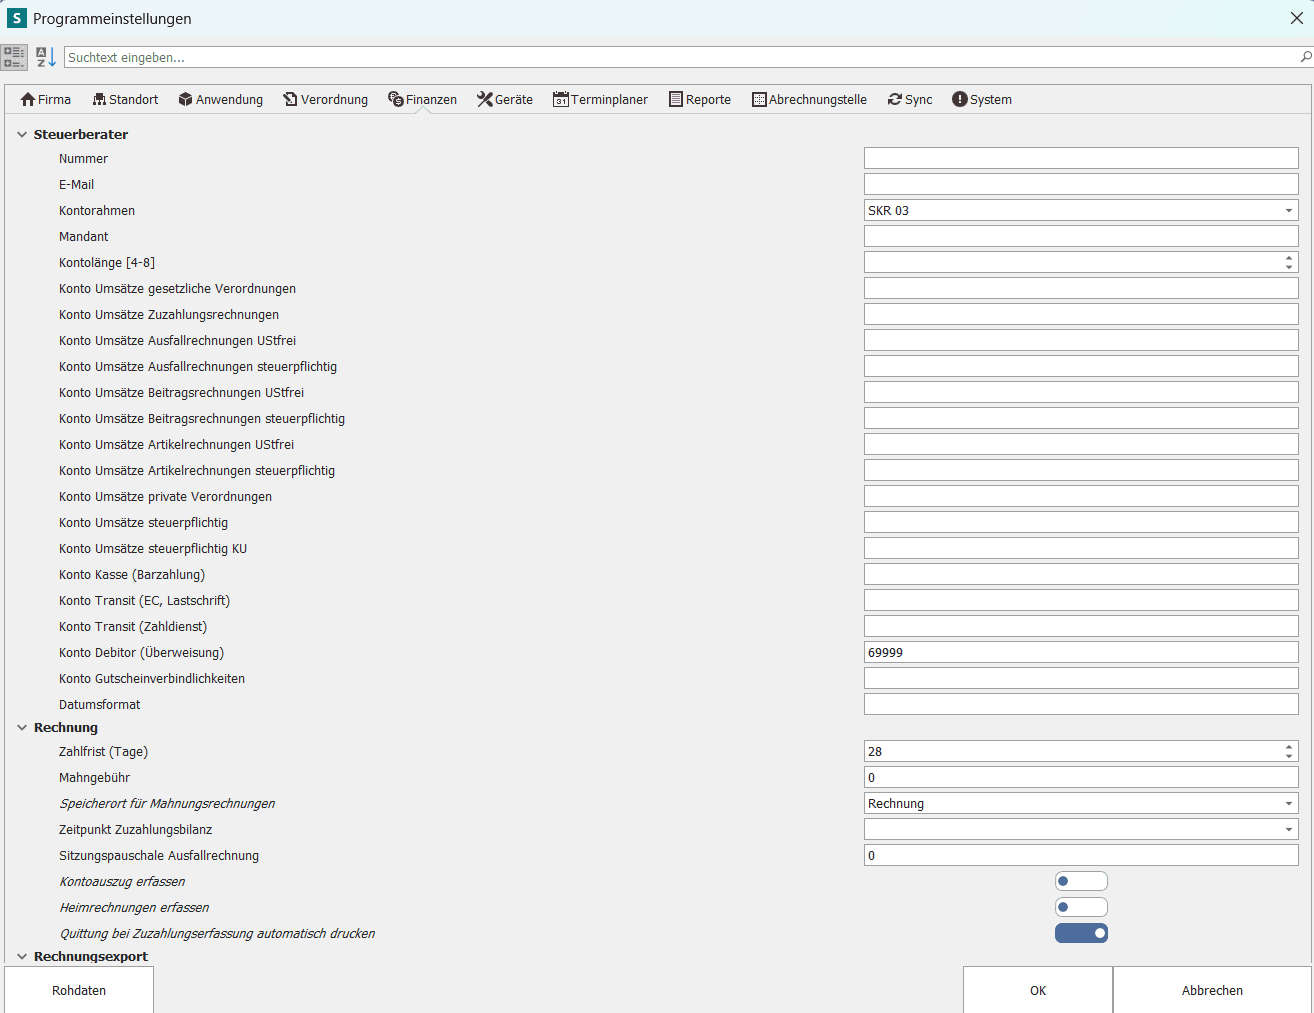Open the Zeitpunkt Zuzahlungsbilanz dropdown
1314x1013 pixels.
click(1289, 829)
